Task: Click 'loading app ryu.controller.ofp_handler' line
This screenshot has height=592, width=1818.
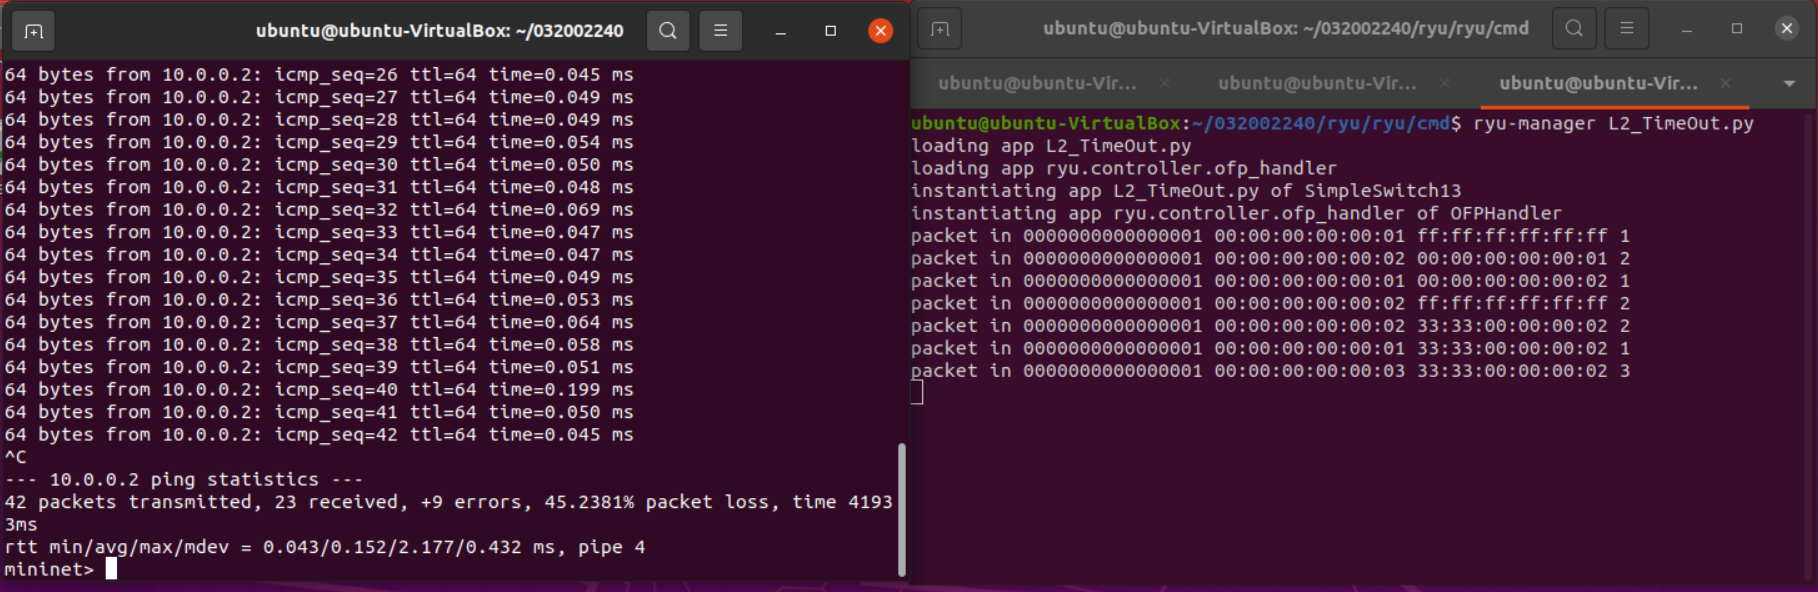Action: point(1124,169)
